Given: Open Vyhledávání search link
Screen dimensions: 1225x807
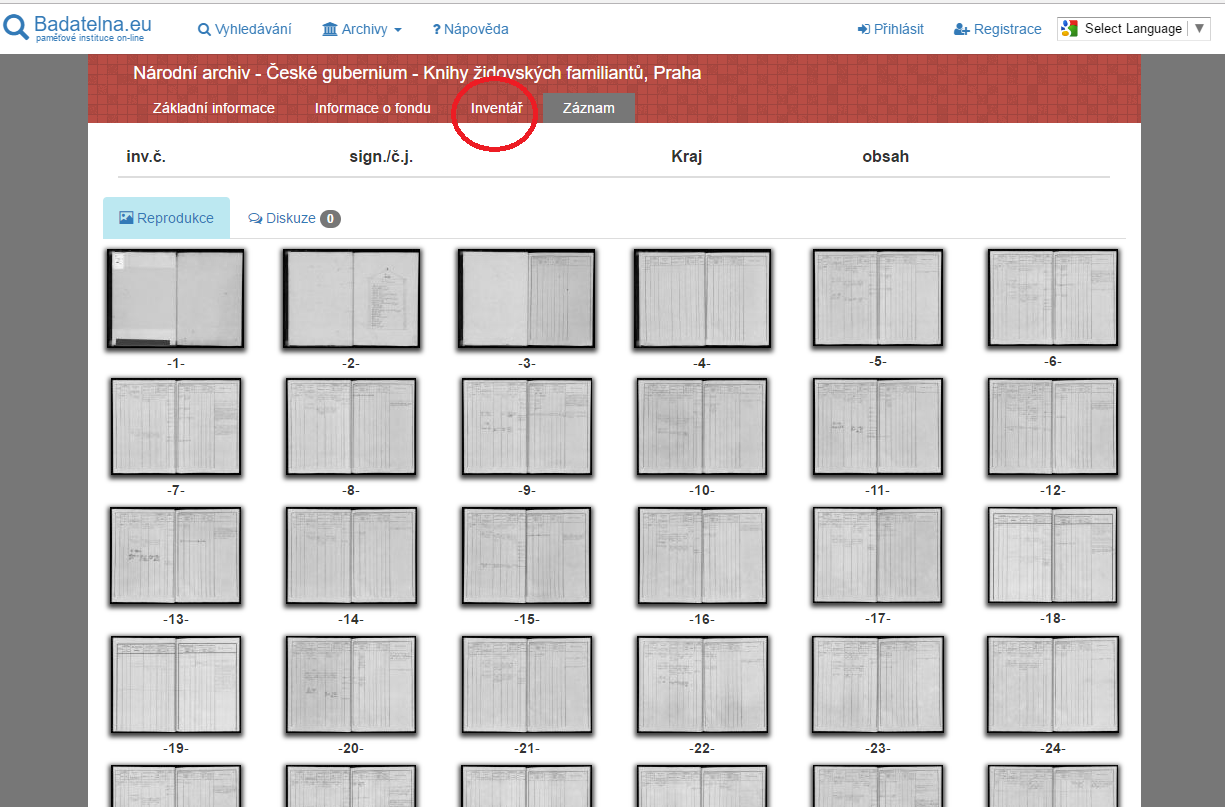Looking at the screenshot, I should (x=245, y=30).
